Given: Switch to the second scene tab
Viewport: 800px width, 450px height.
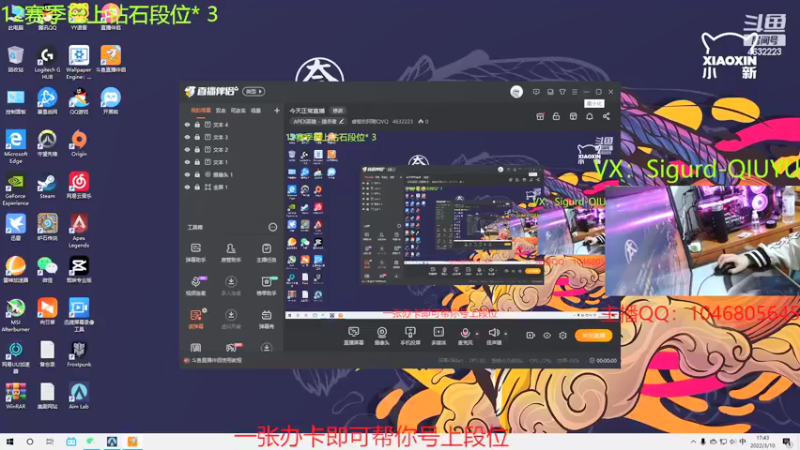Looking at the screenshot, I should [x=220, y=110].
